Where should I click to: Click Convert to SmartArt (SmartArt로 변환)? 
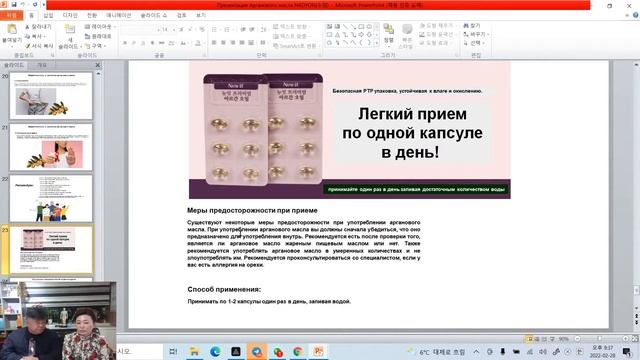(x=295, y=46)
